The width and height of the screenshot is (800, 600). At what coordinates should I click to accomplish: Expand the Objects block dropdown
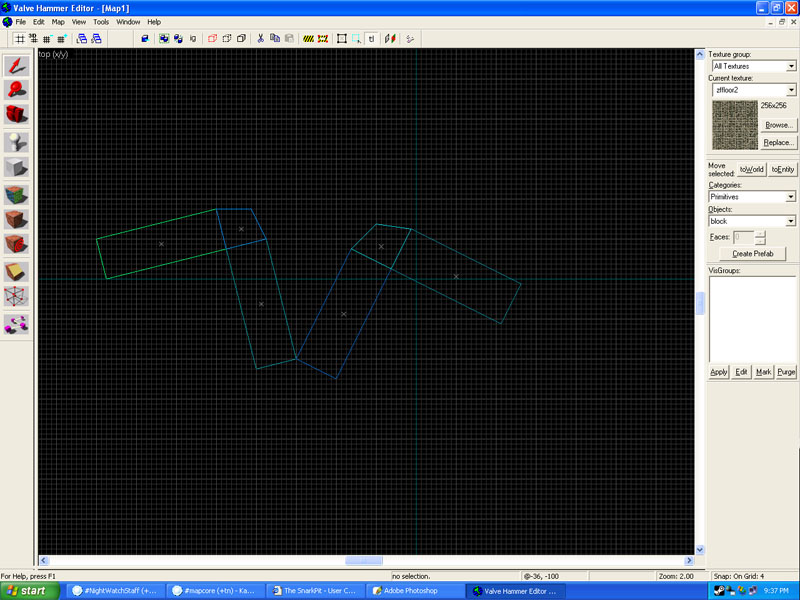(791, 221)
